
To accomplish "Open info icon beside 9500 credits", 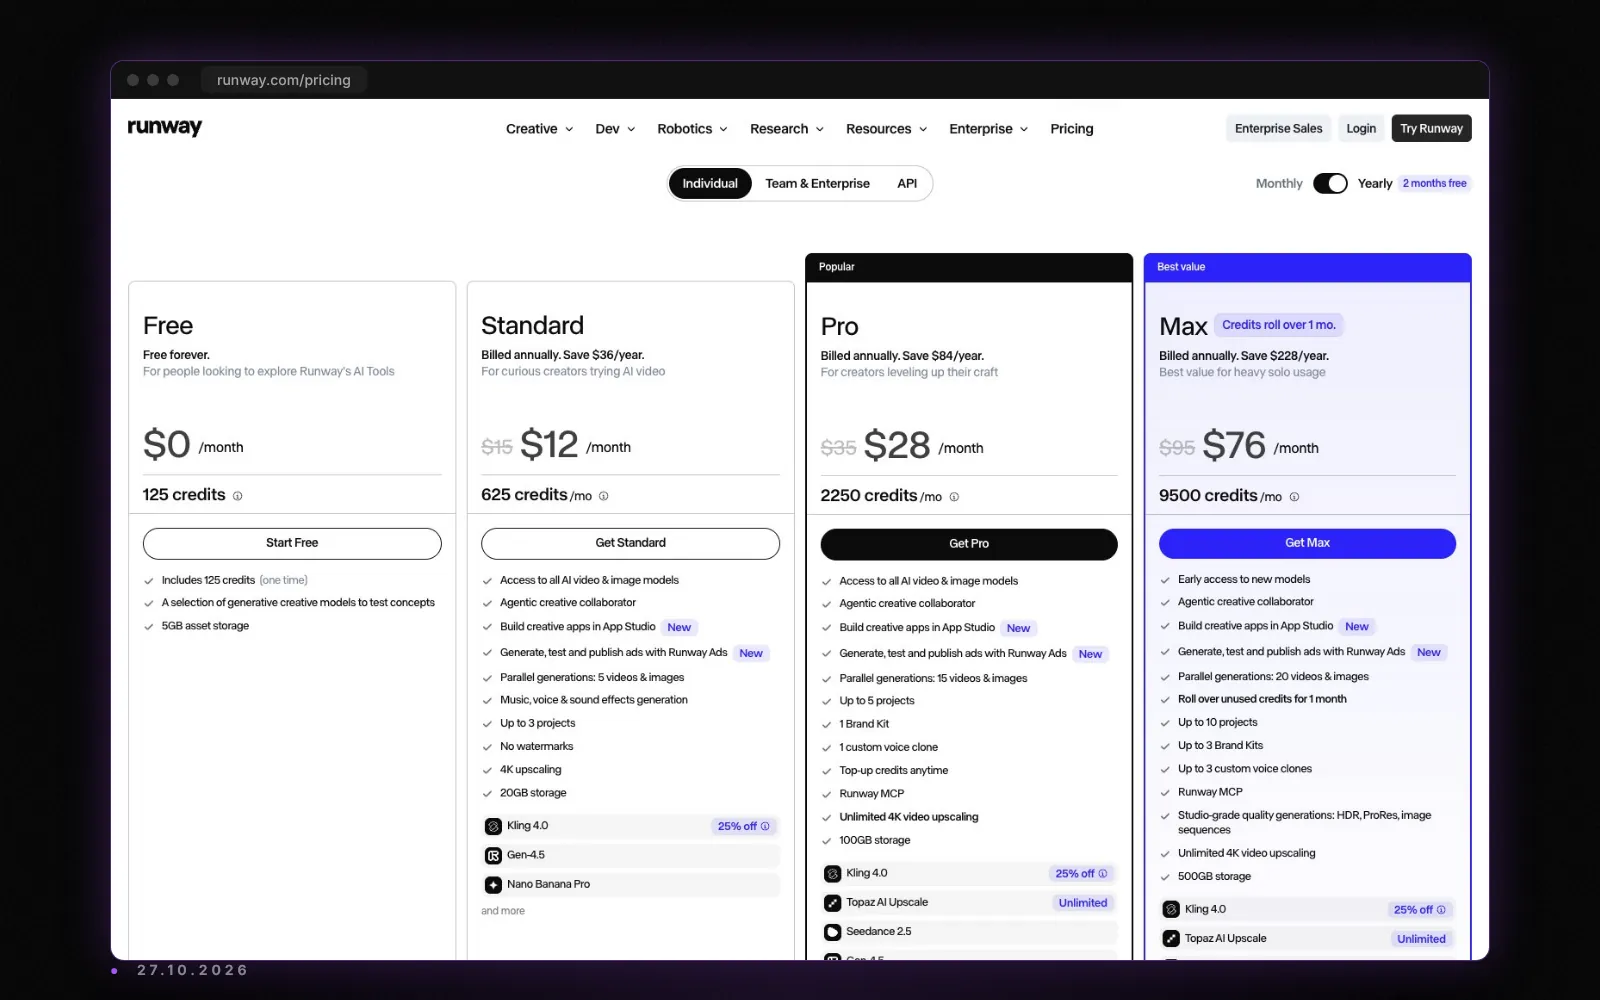I will click(1294, 497).
